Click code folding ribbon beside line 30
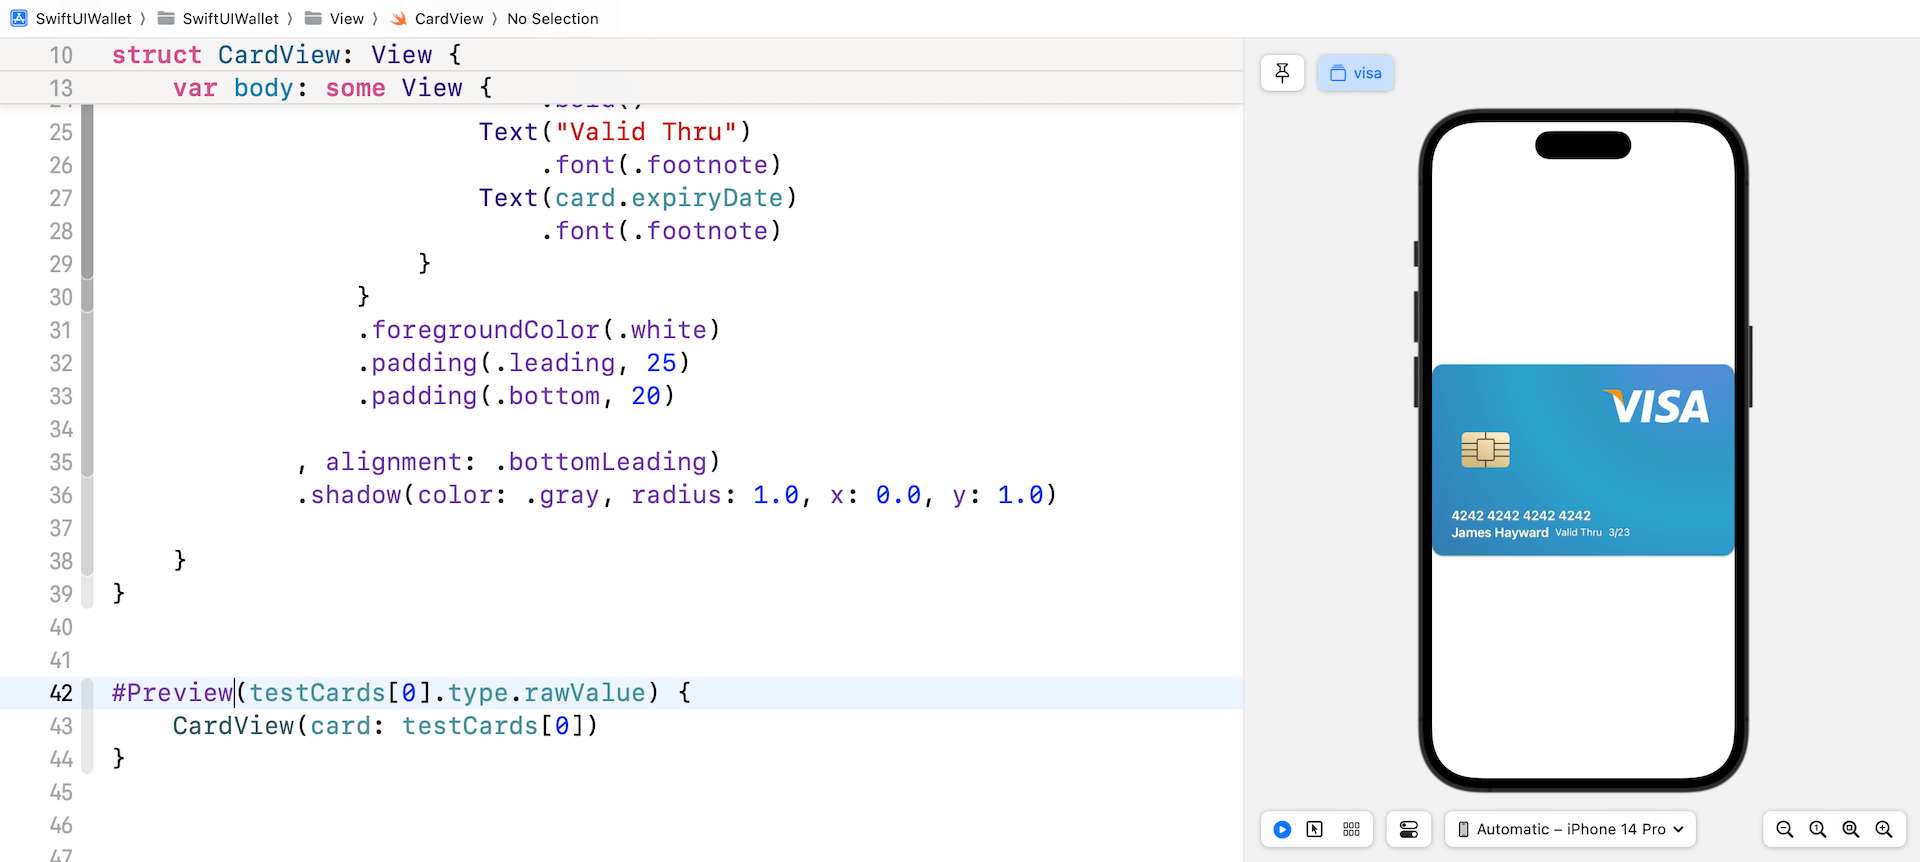This screenshot has width=1920, height=862. [x=87, y=297]
